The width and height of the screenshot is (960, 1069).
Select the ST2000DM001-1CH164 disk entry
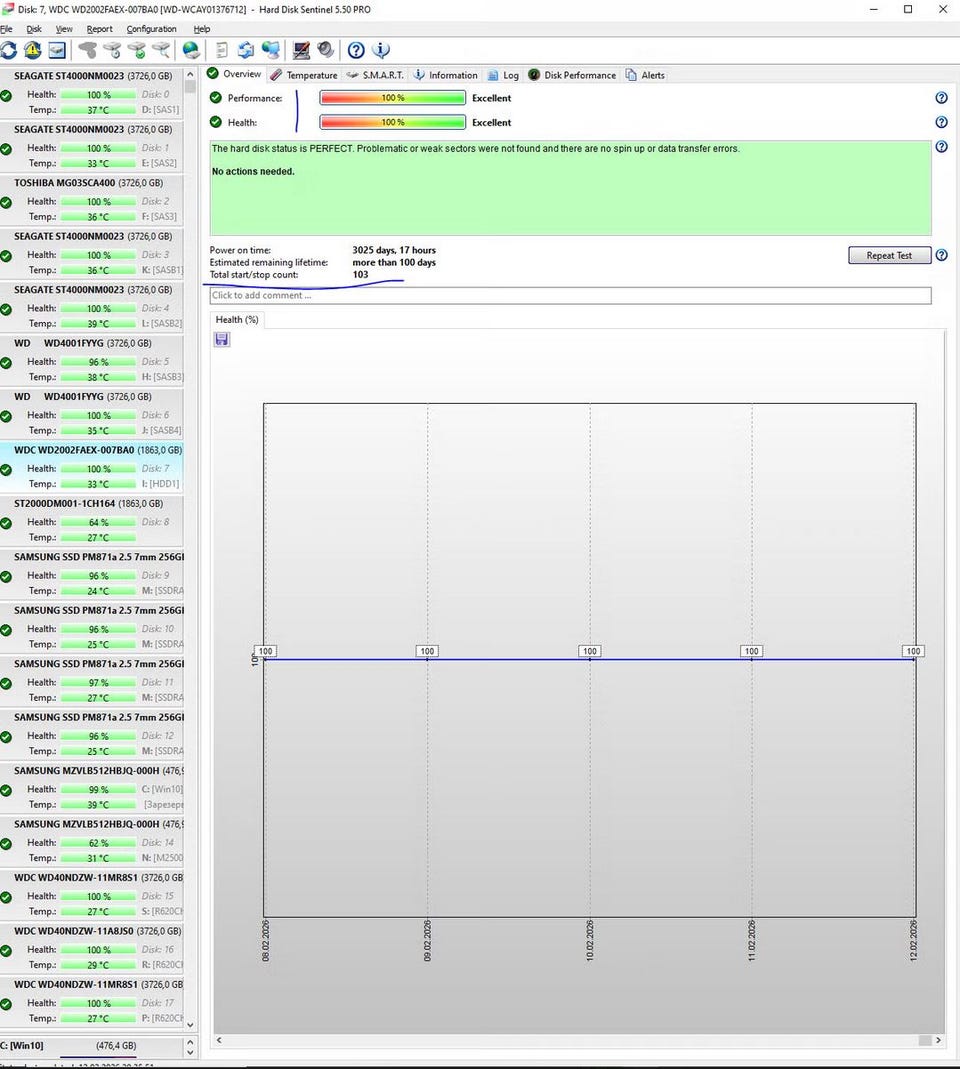[64, 503]
